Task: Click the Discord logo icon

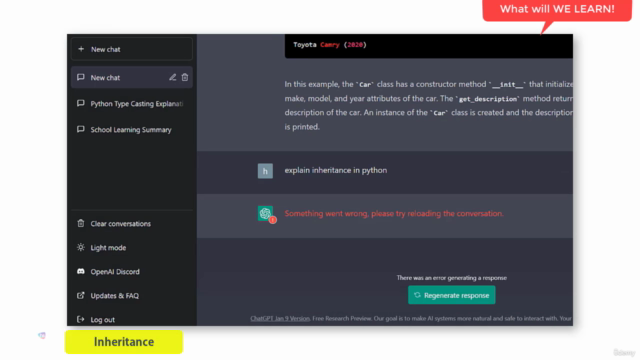Action: tap(81, 271)
